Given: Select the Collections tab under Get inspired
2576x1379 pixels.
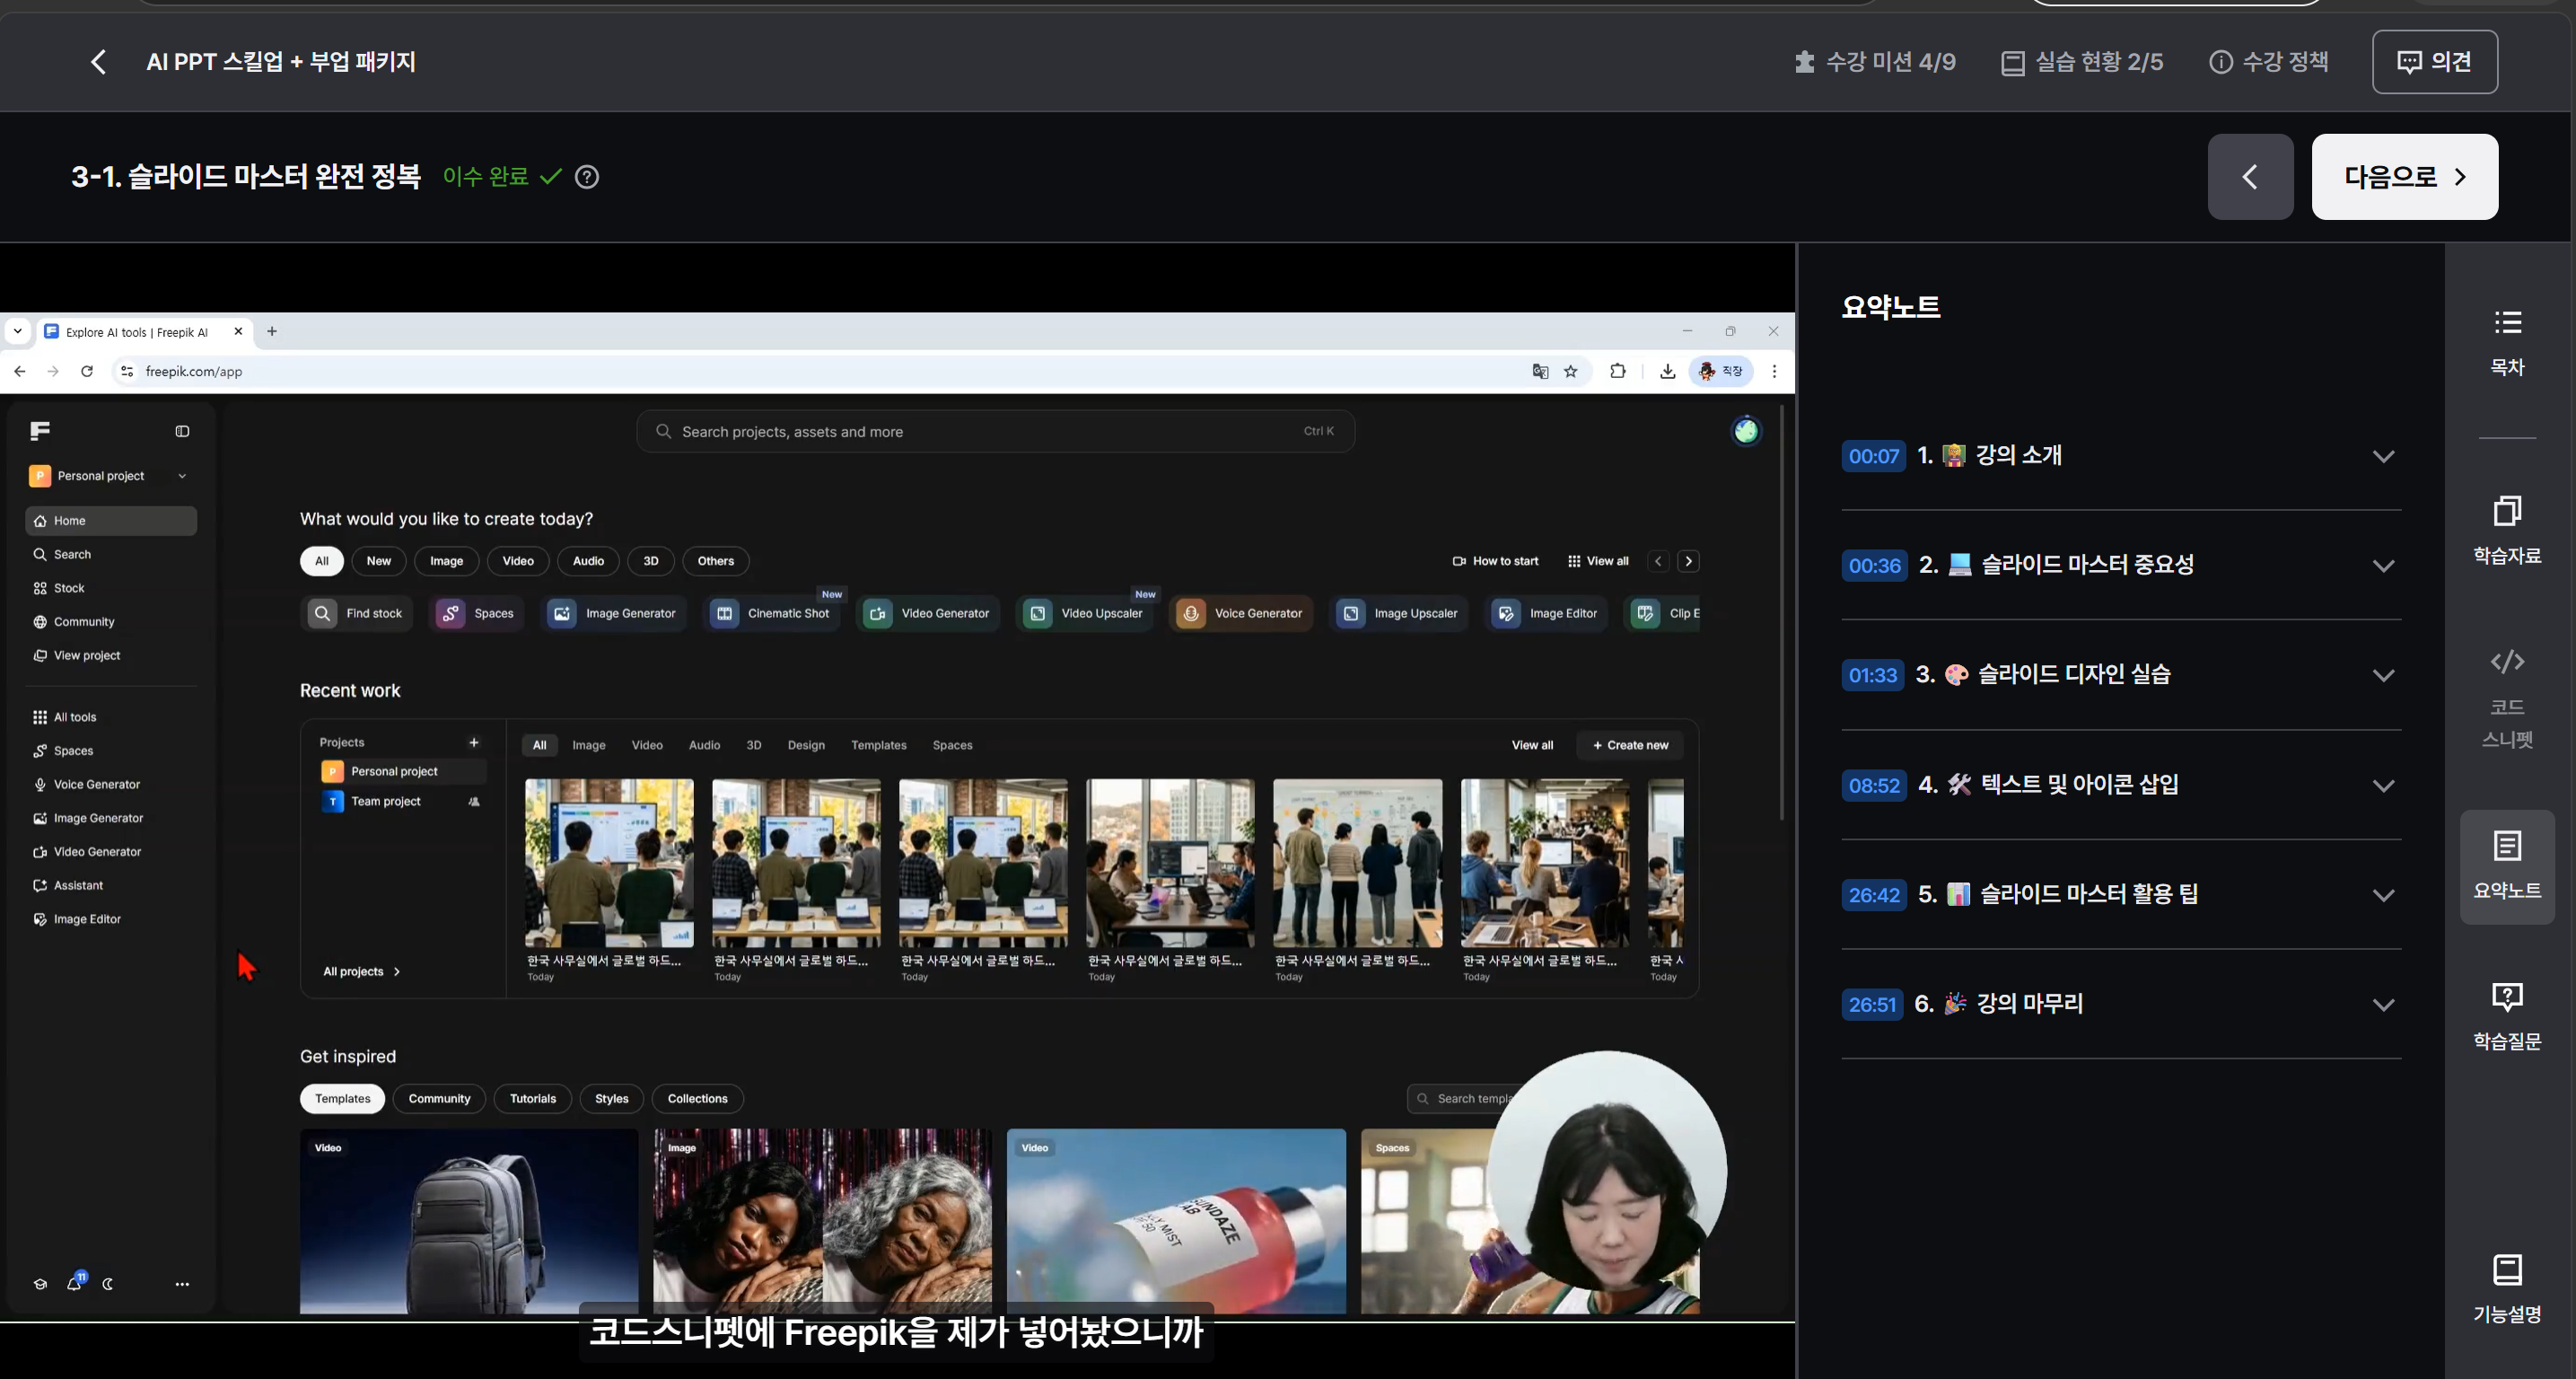Looking at the screenshot, I should click(x=697, y=1098).
